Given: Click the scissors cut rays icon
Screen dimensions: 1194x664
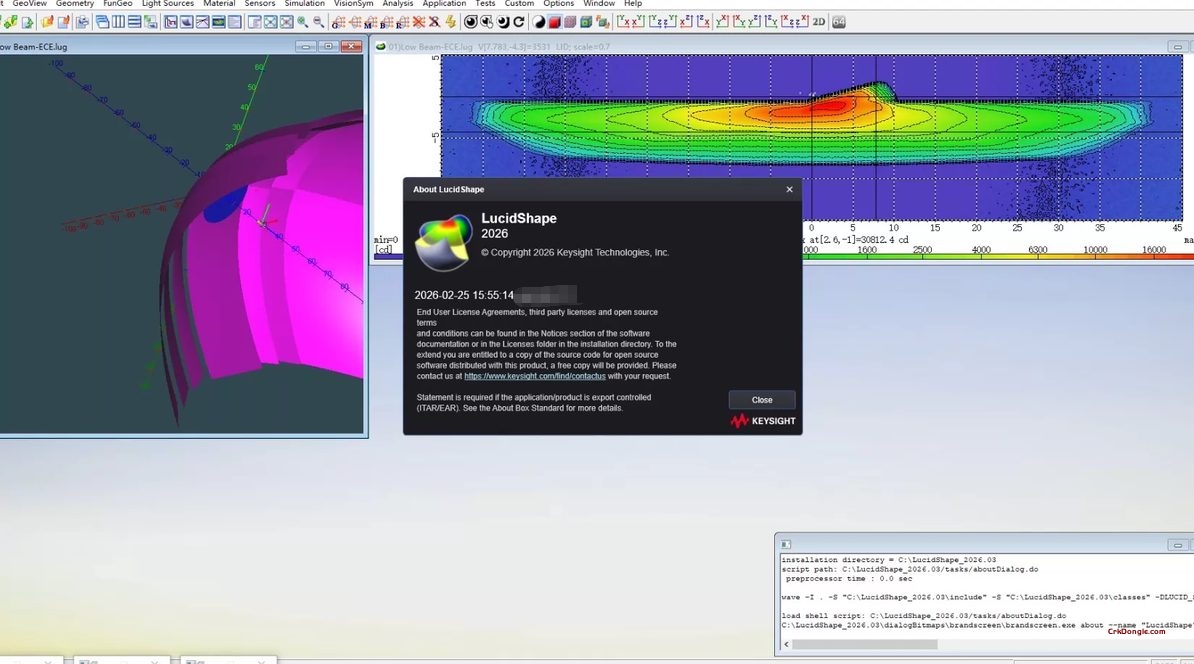Looking at the screenshot, I should coord(434,22).
